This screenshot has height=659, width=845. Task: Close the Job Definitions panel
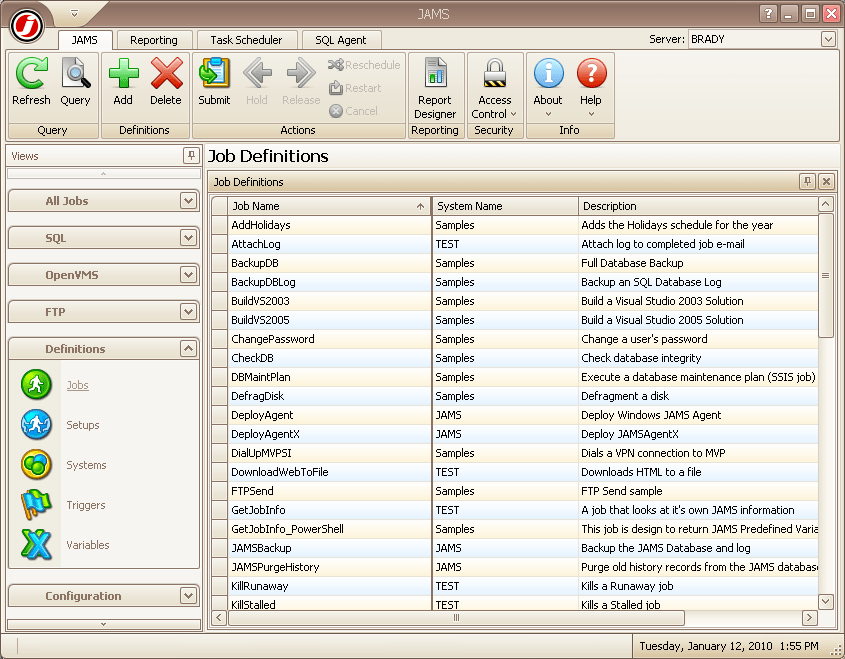[826, 182]
